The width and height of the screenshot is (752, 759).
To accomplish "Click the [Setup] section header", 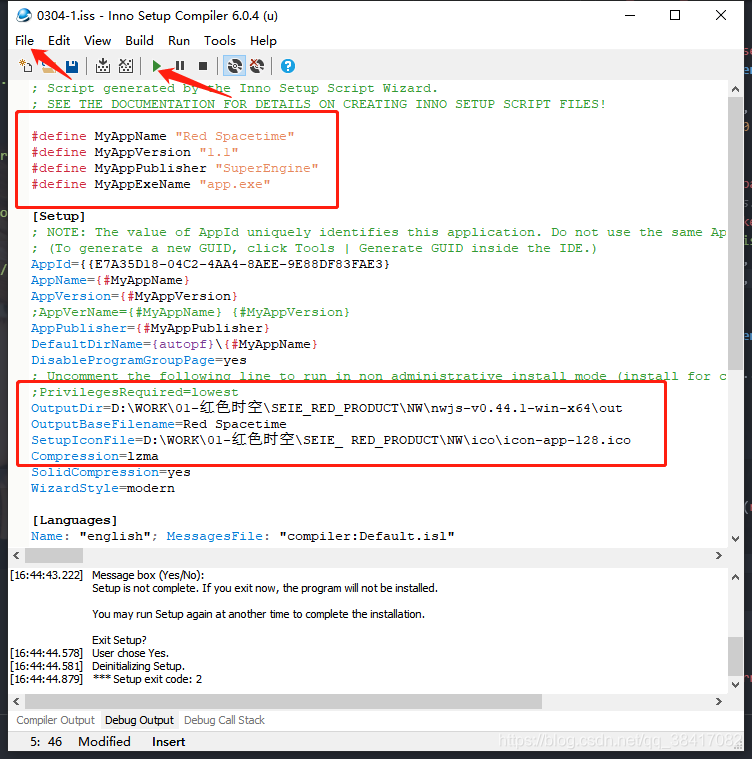I will click(59, 216).
